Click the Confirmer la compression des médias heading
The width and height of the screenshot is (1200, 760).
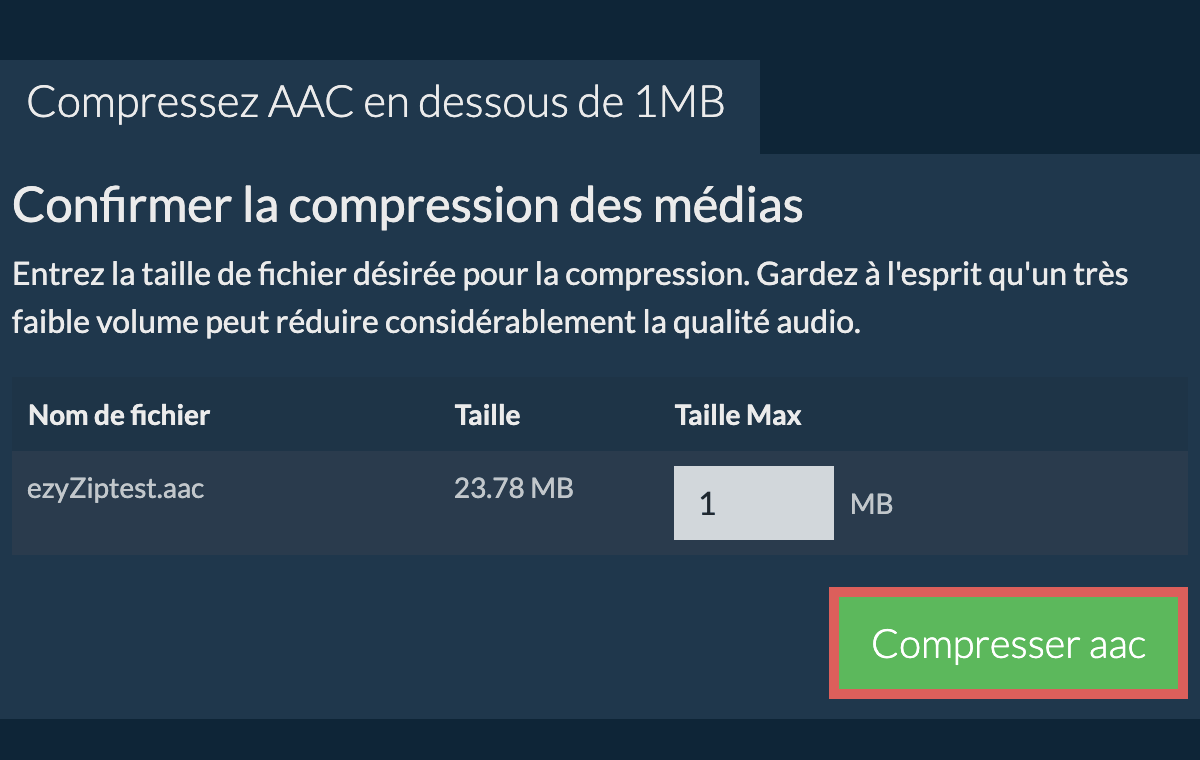(408, 206)
